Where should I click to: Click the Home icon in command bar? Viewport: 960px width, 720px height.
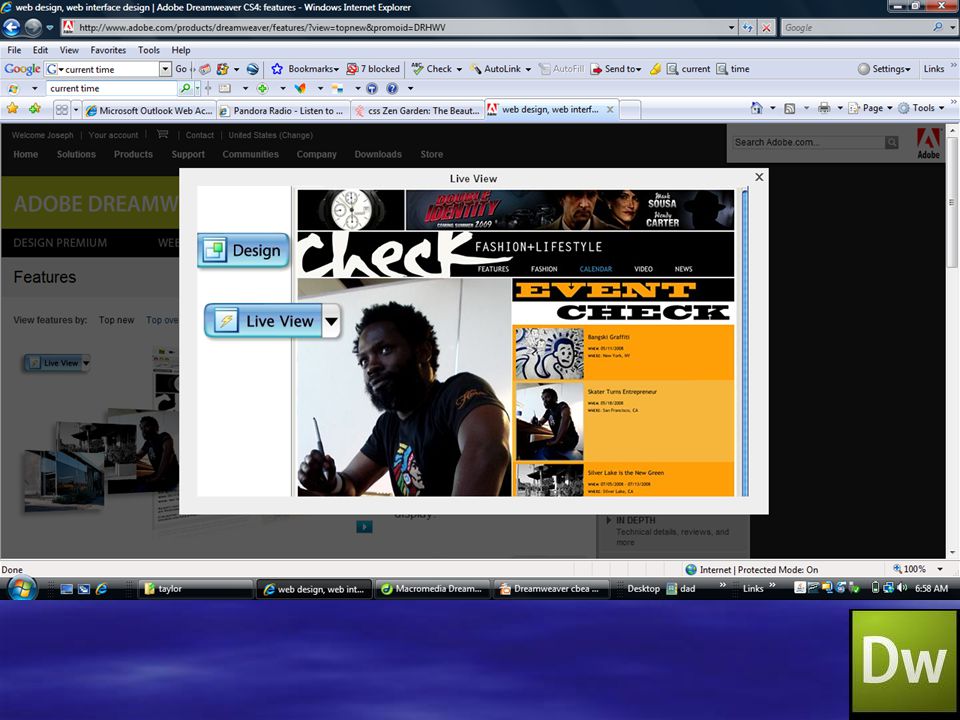click(757, 108)
